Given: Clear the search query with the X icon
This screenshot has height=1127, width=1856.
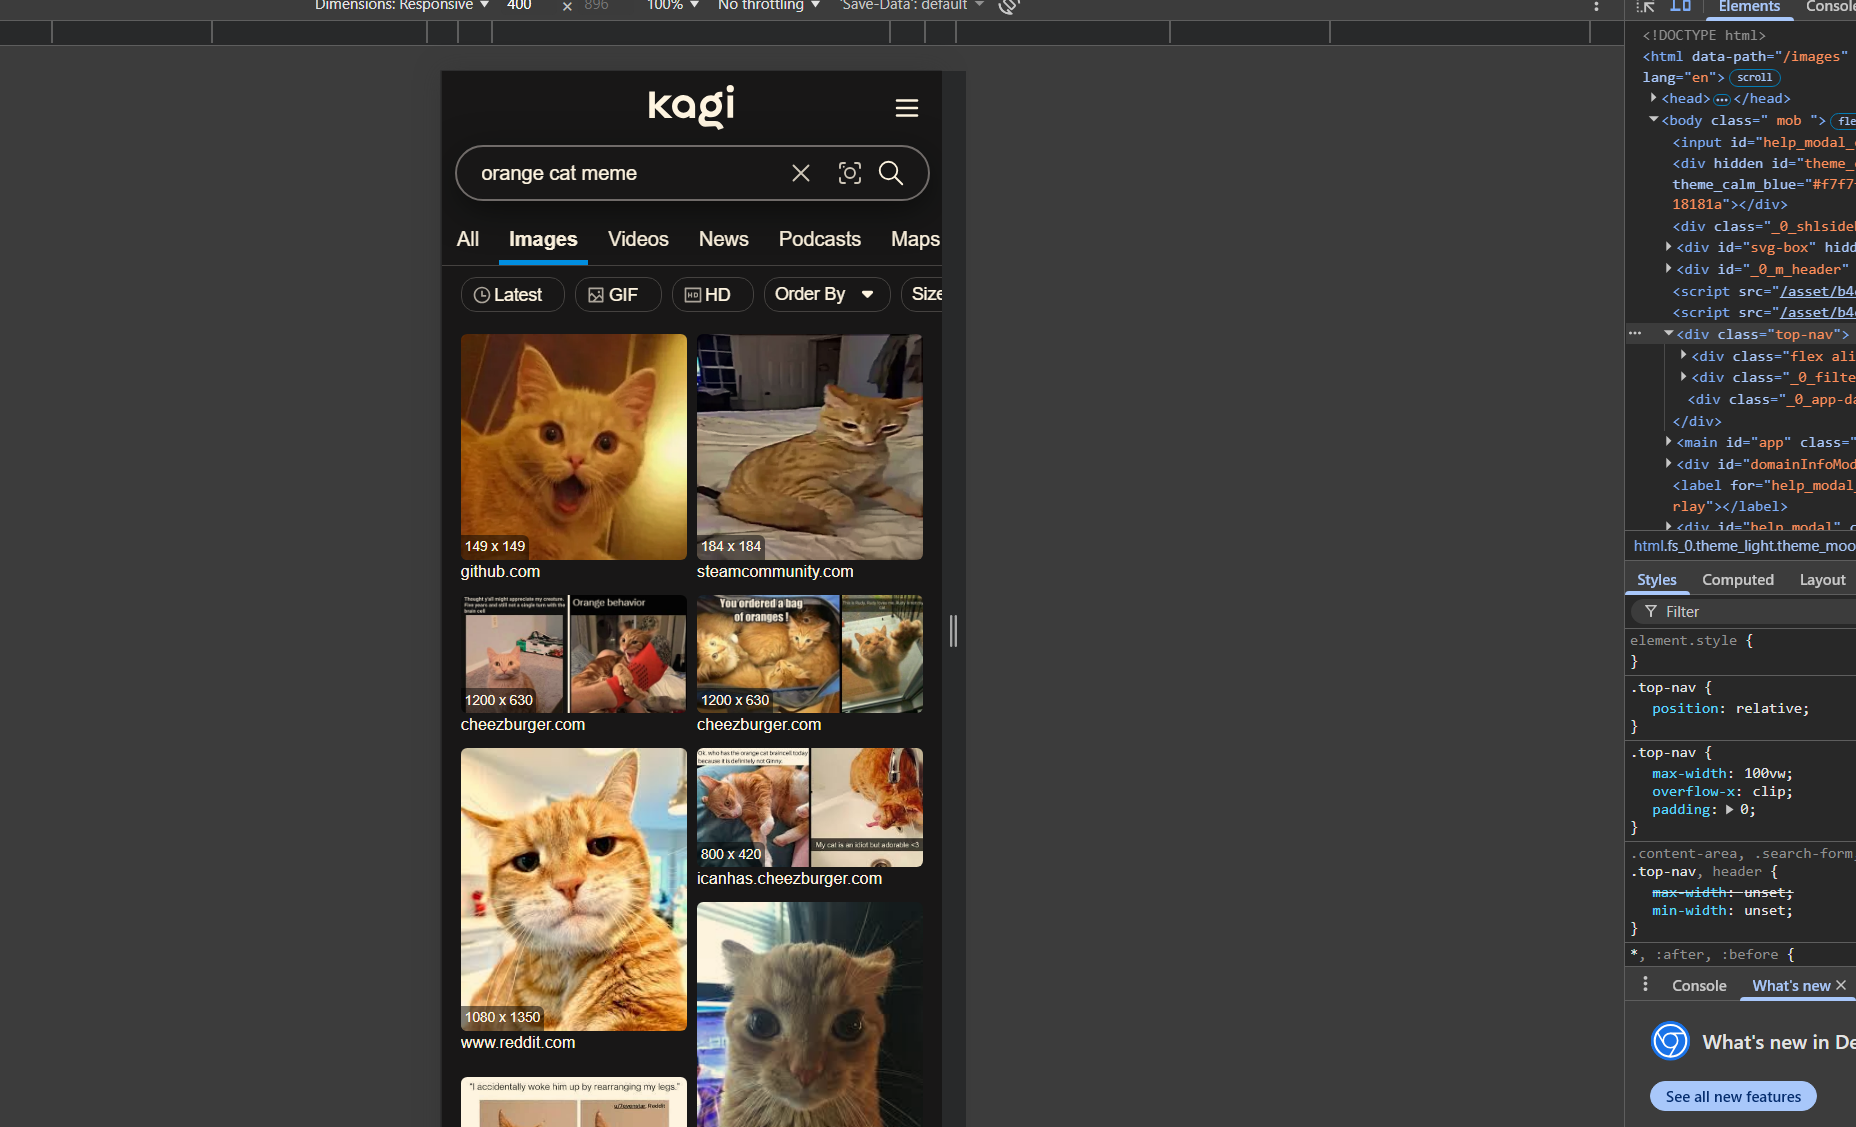Looking at the screenshot, I should [800, 173].
